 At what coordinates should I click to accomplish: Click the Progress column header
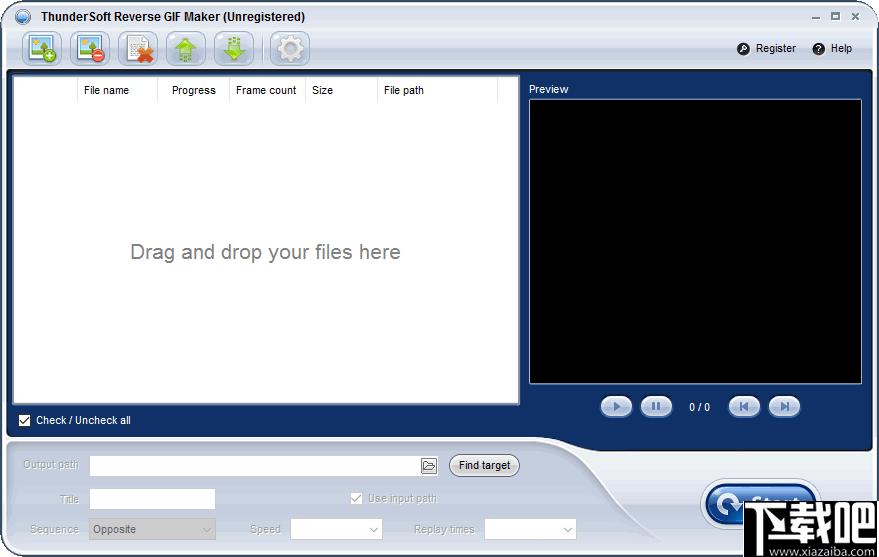(193, 90)
